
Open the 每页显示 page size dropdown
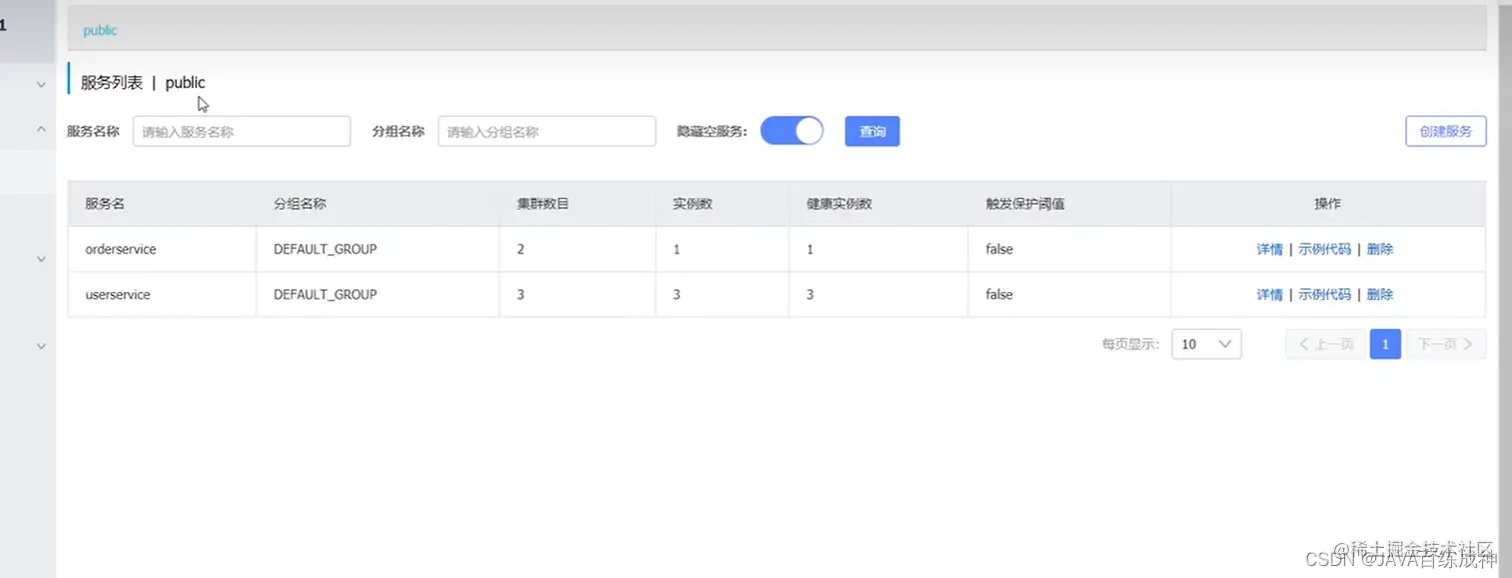point(1206,343)
